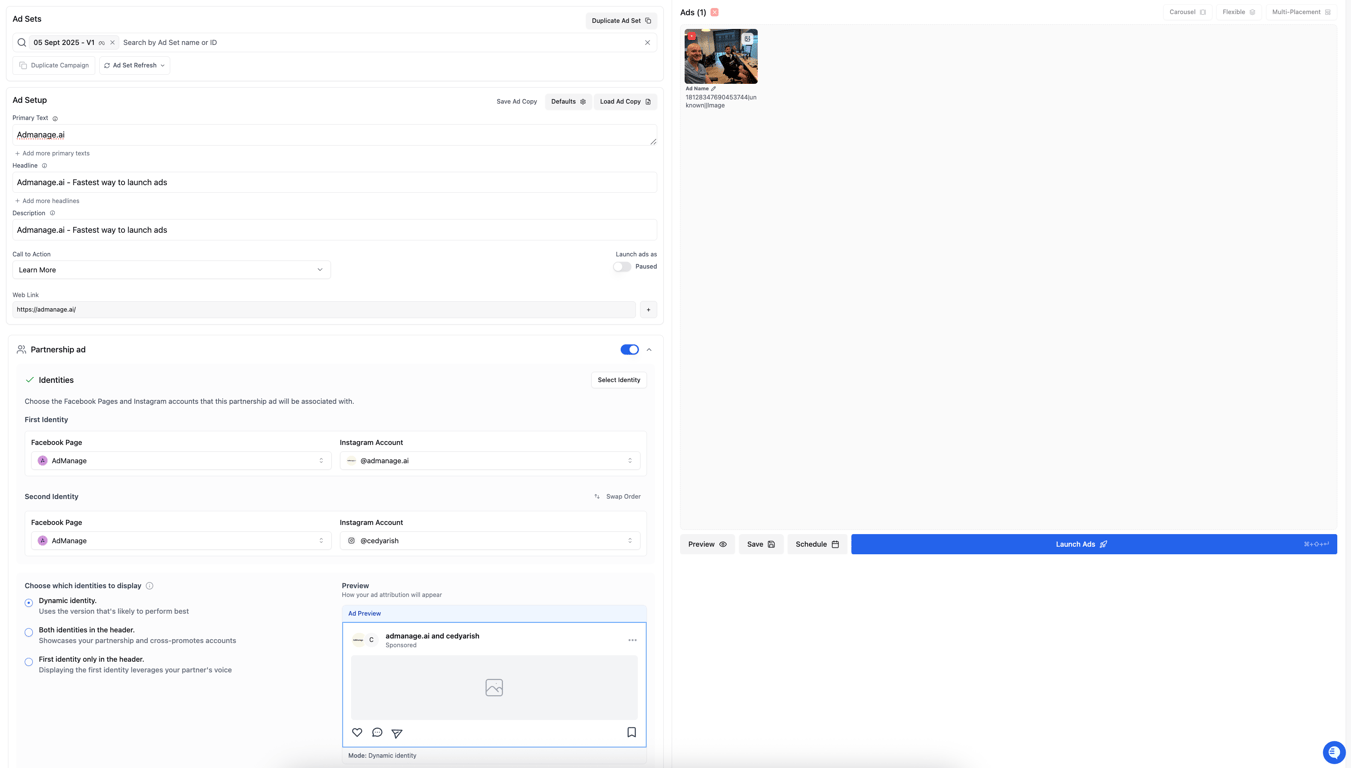Add more headlines

tap(47, 201)
